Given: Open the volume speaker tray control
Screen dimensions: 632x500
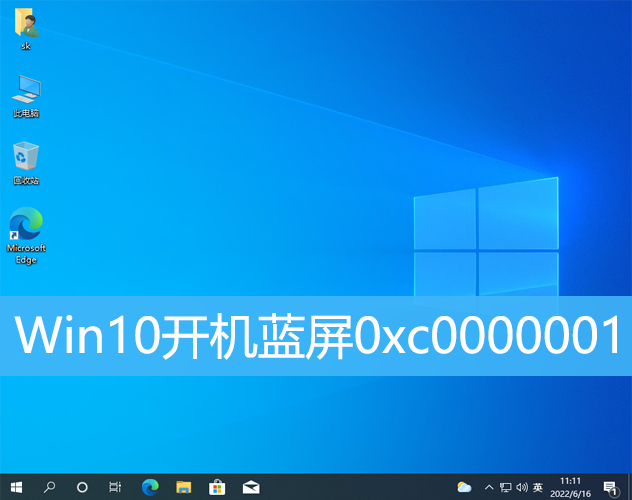Looking at the screenshot, I should (x=521, y=487).
